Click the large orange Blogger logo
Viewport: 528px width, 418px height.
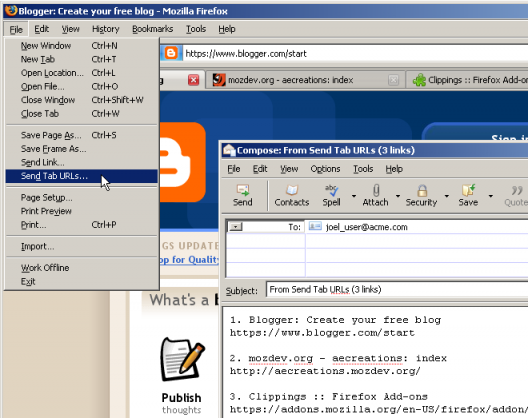click(183, 162)
